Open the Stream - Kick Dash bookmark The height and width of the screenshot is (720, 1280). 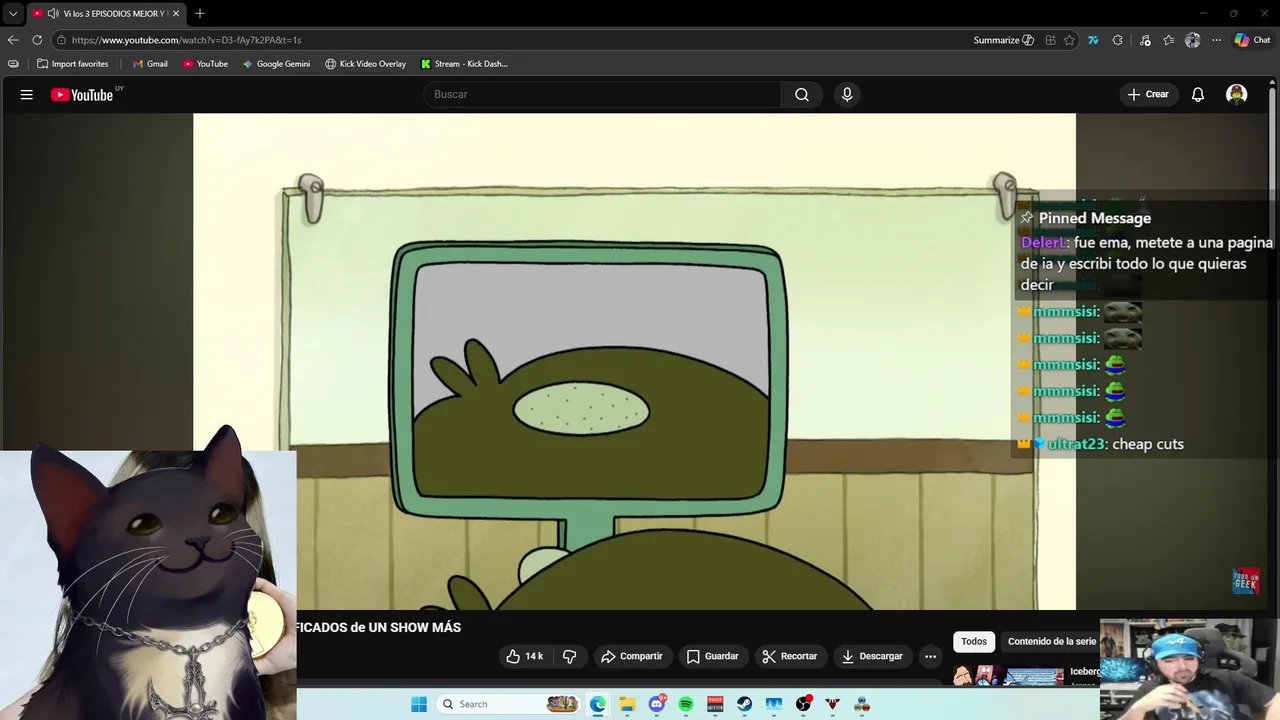pos(464,64)
